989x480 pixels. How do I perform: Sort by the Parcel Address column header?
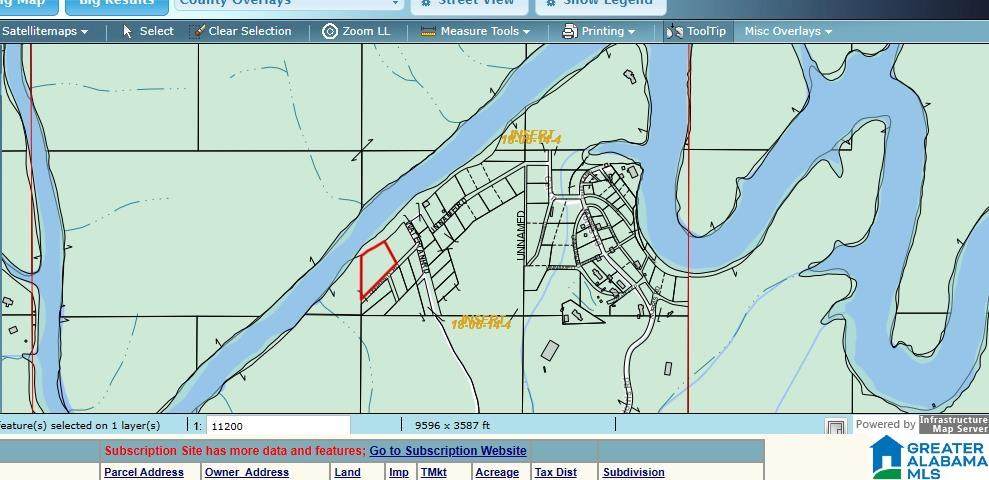[x=144, y=472]
